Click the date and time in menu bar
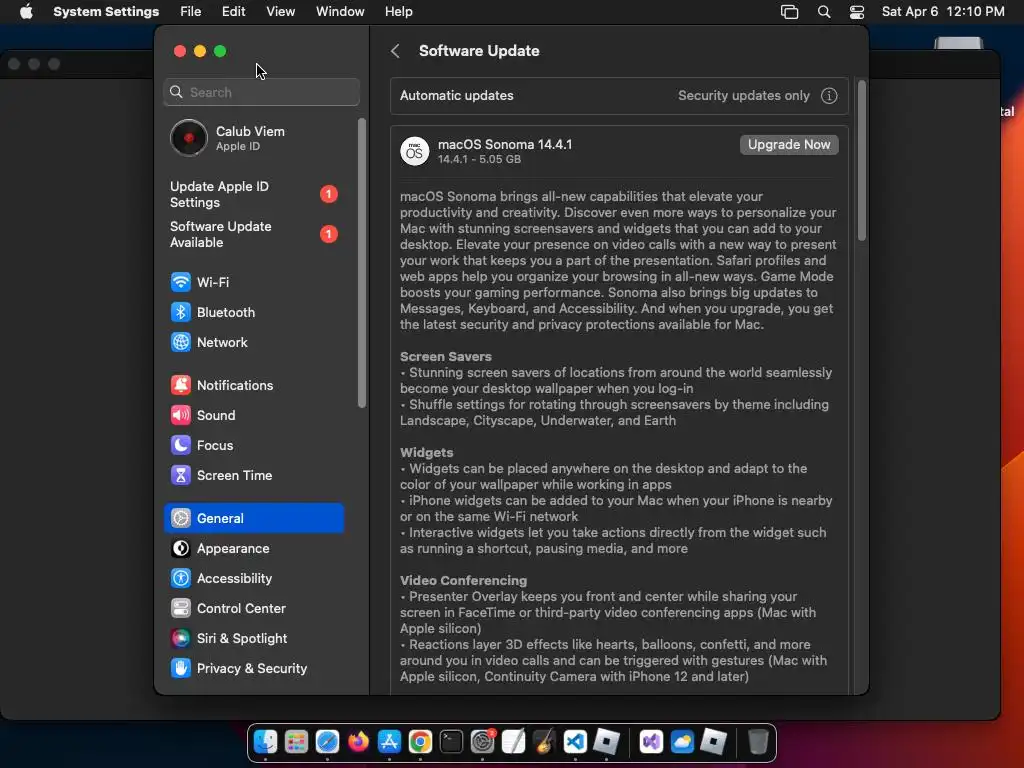 [943, 12]
